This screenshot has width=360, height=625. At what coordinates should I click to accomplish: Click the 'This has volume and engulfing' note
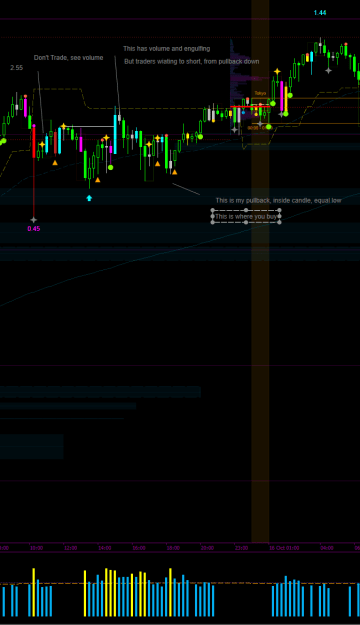(167, 49)
